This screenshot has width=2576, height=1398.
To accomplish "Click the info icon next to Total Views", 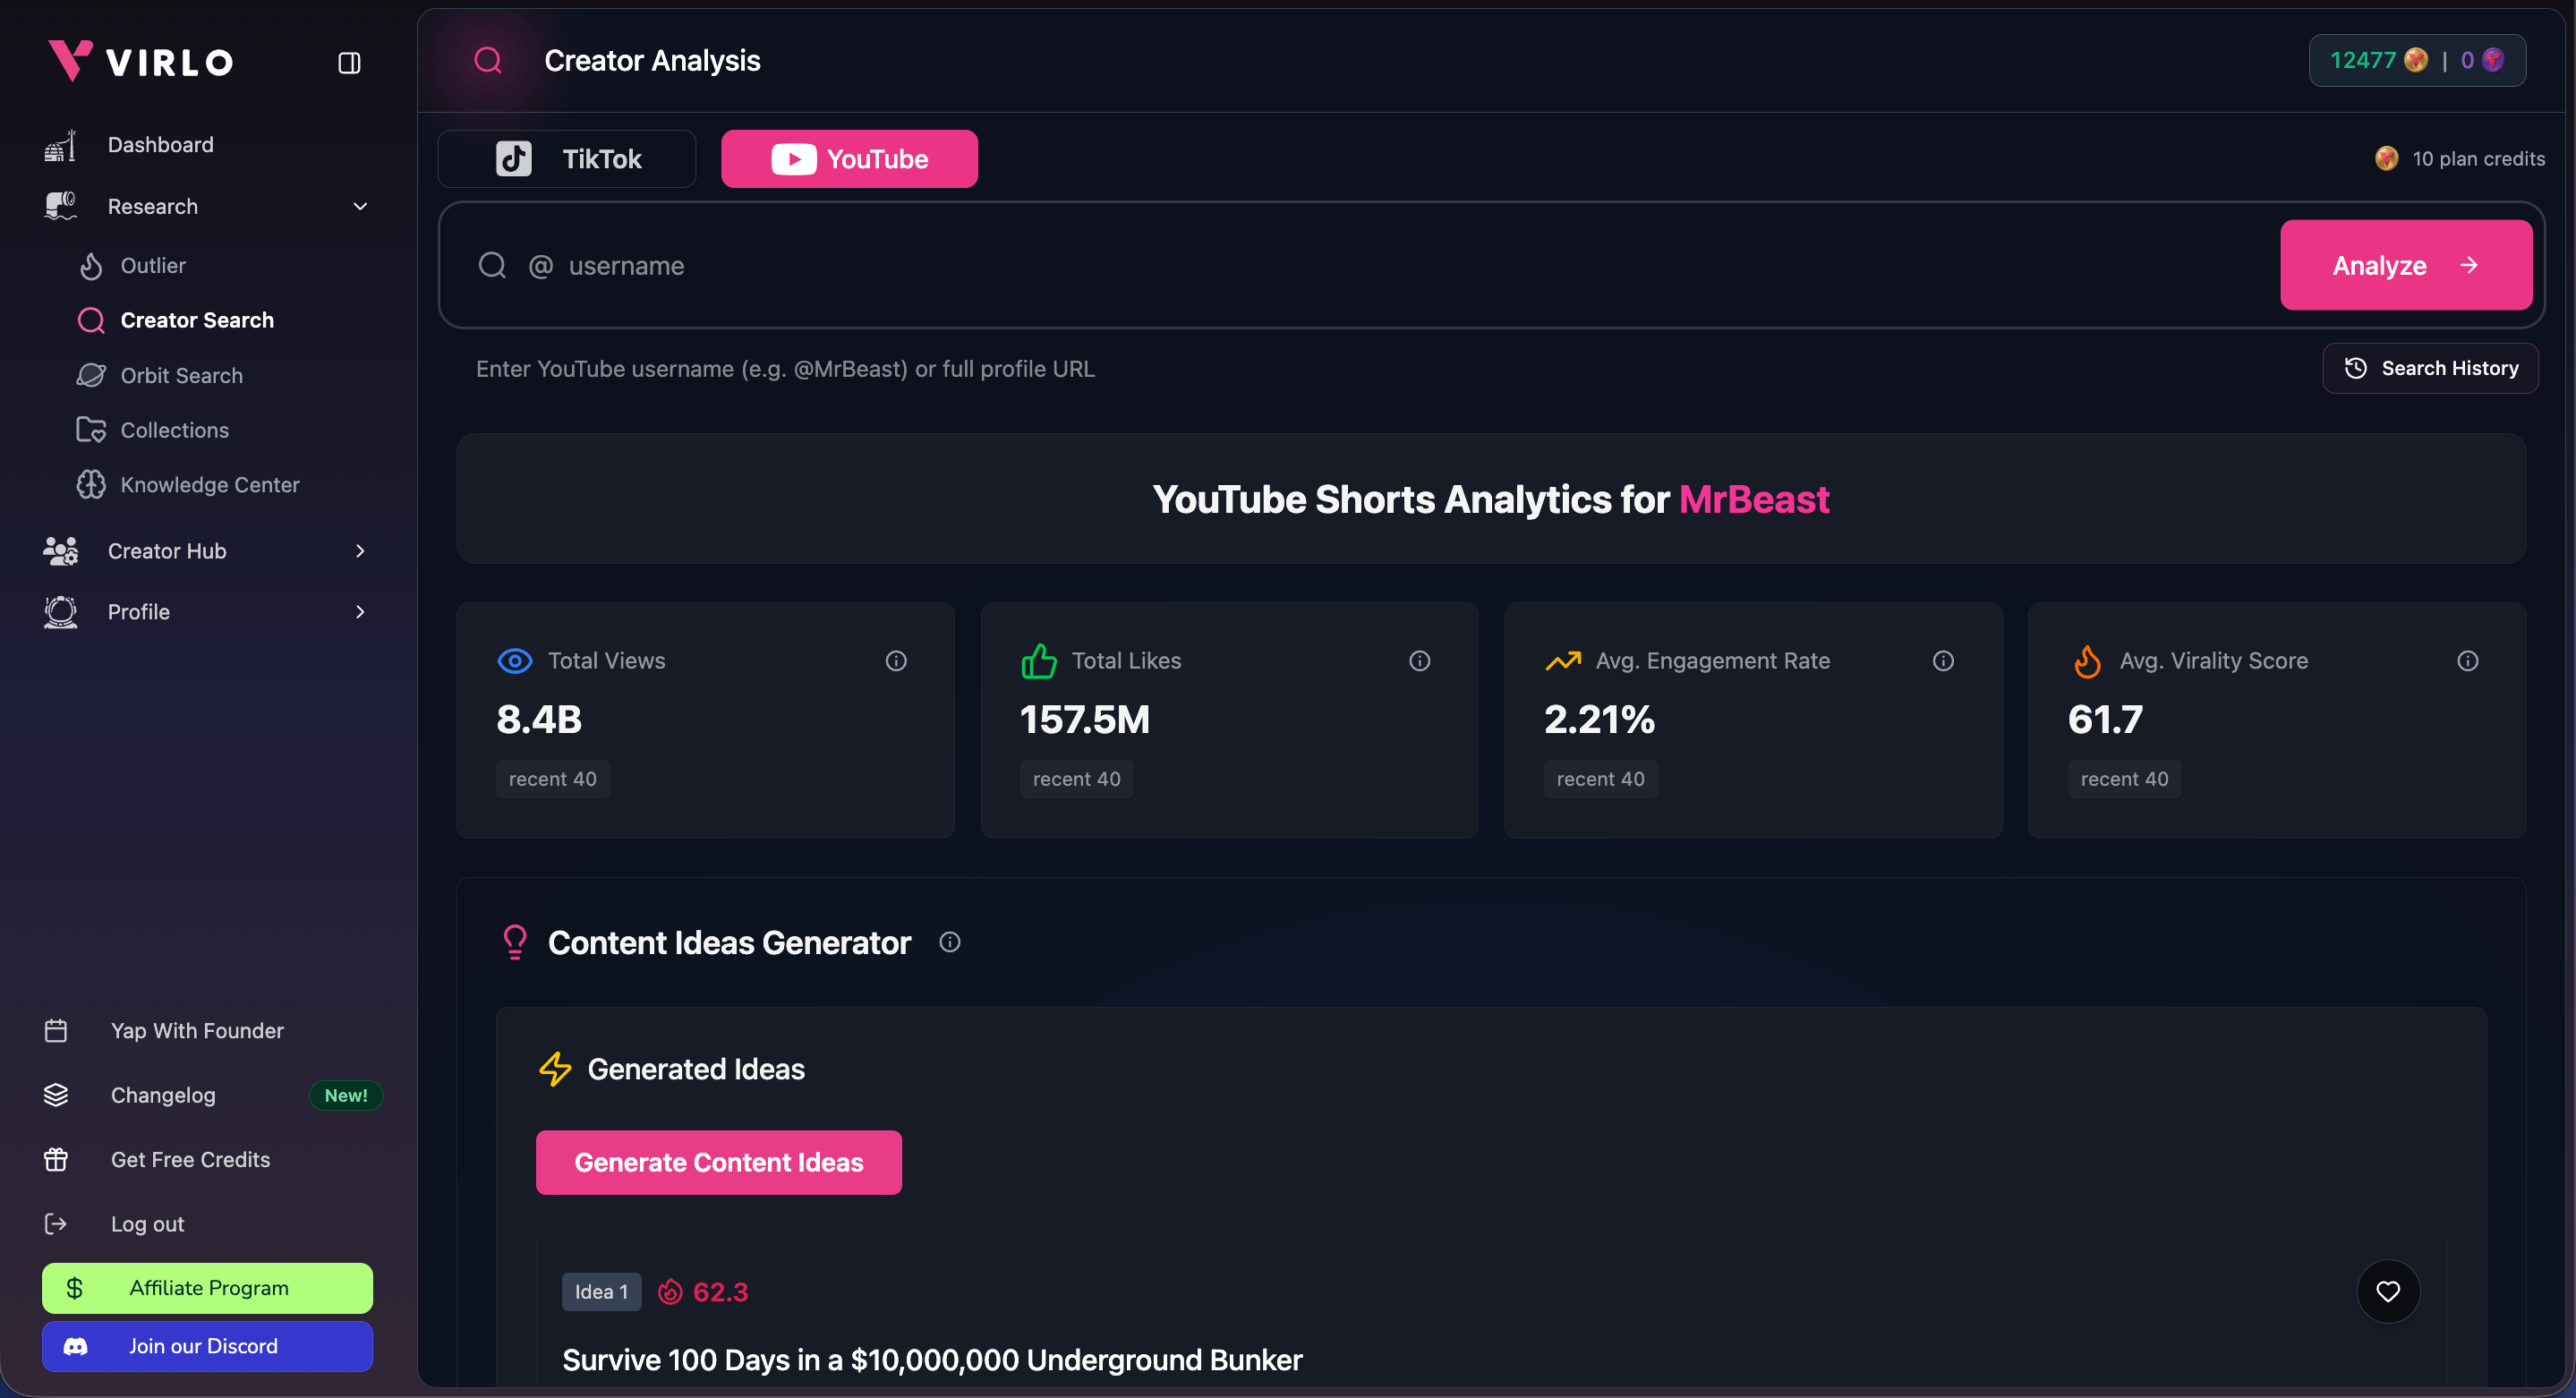I will 895,661.
